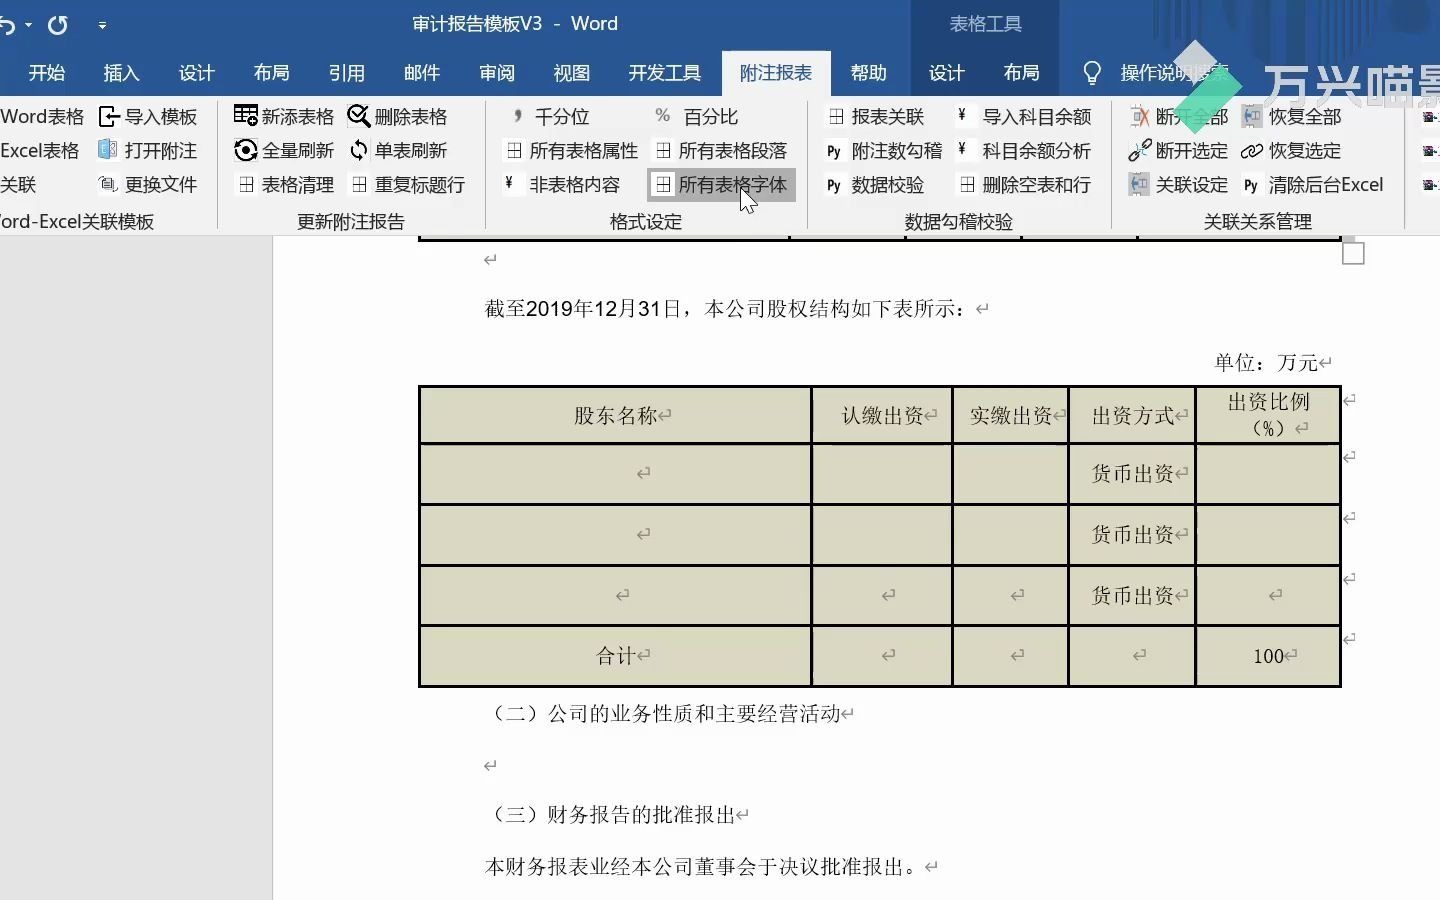Viewport: 1440px width, 900px height.
Task: Switch to the 插入 Insert tab
Action: [x=122, y=73]
